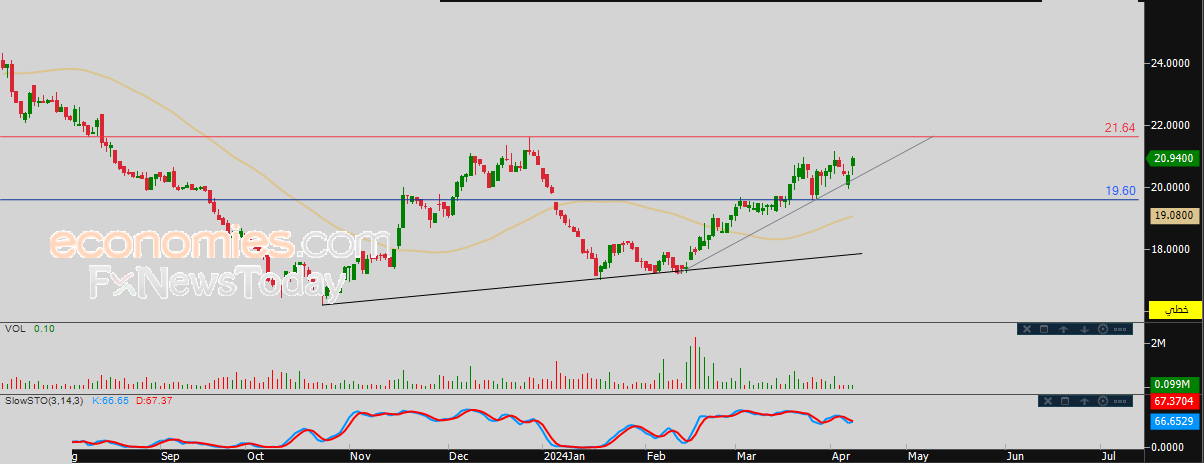
Task: Click the red 21.64 resistance label
Action: tap(1120, 128)
